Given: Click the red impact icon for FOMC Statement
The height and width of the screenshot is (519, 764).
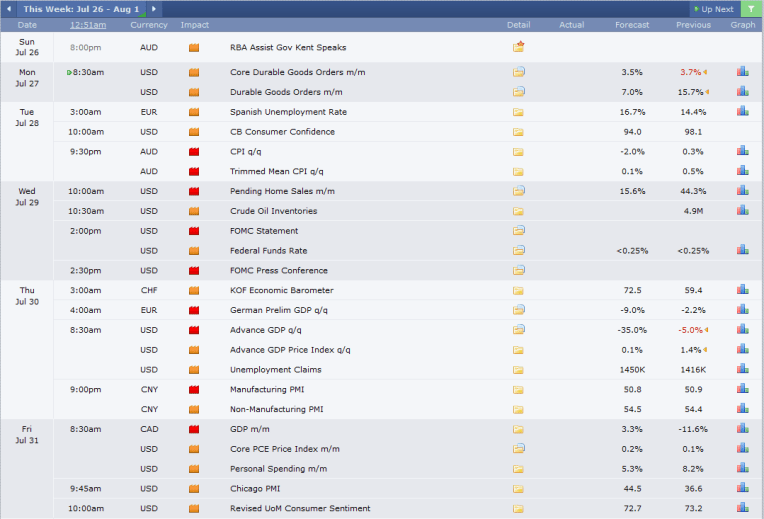Looking at the screenshot, I should pyautogui.click(x=194, y=231).
